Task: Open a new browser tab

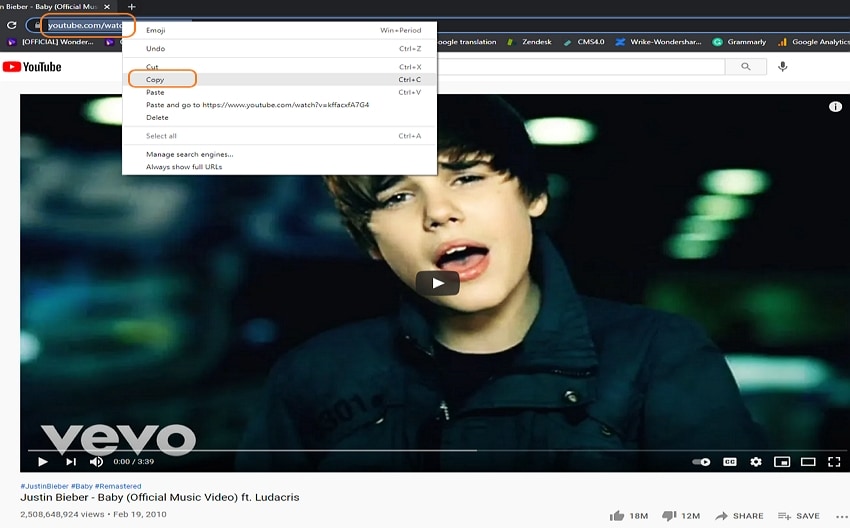Action: [x=131, y=7]
